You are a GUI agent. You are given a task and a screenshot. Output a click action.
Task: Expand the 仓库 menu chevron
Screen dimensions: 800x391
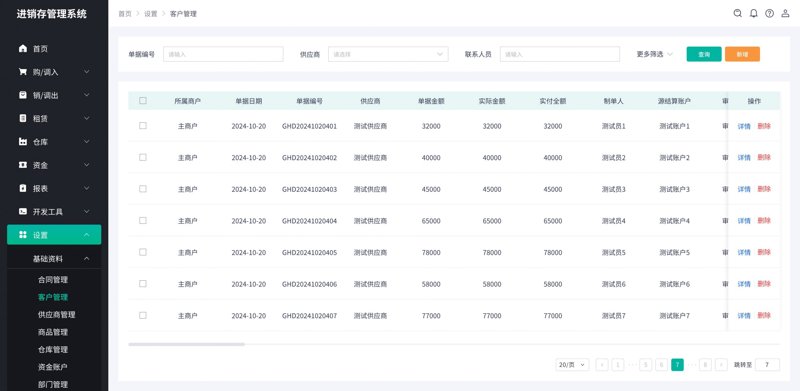coord(87,142)
